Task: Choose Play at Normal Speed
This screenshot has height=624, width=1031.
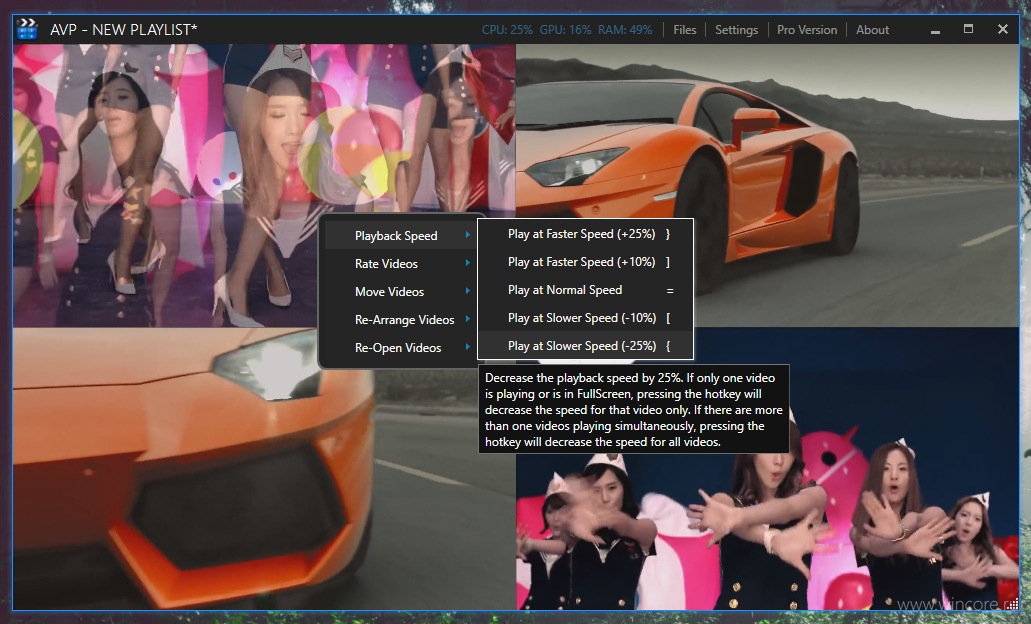Action: [x=585, y=290]
